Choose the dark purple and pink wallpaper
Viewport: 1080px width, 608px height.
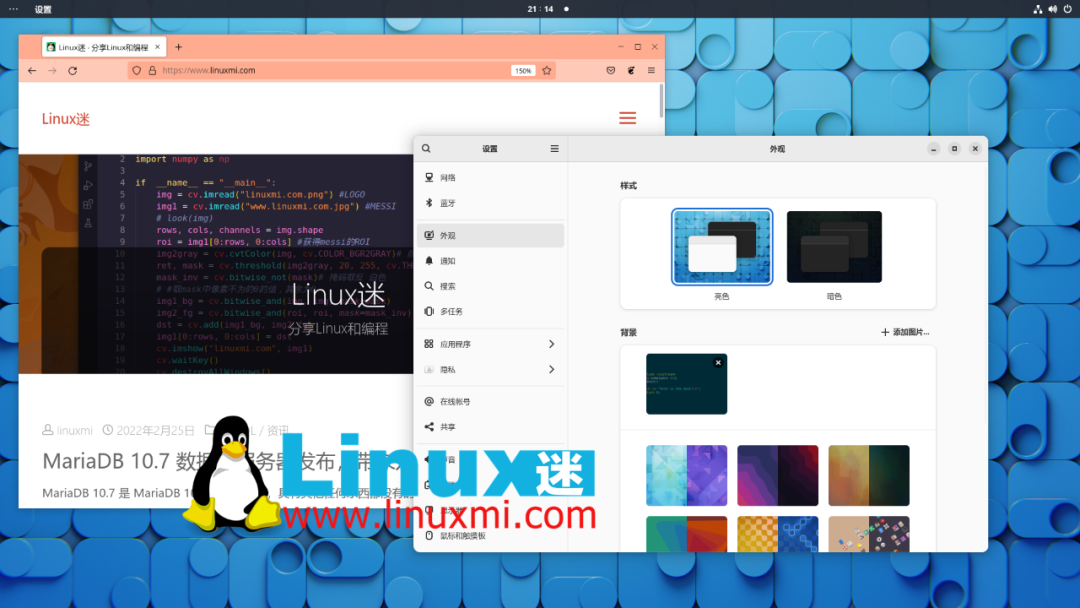778,475
